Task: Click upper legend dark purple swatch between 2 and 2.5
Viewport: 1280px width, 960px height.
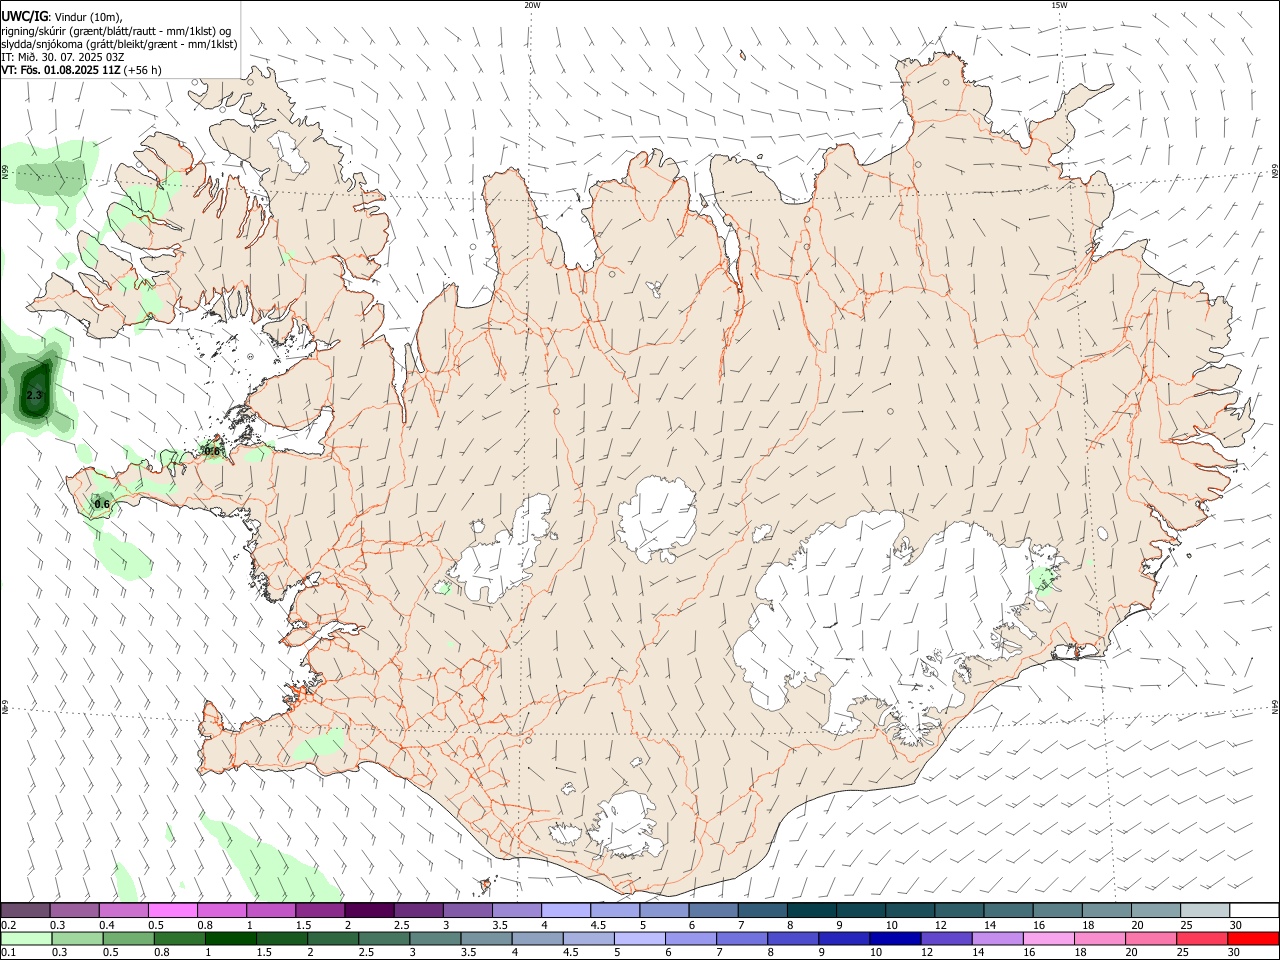Action: tap(369, 911)
